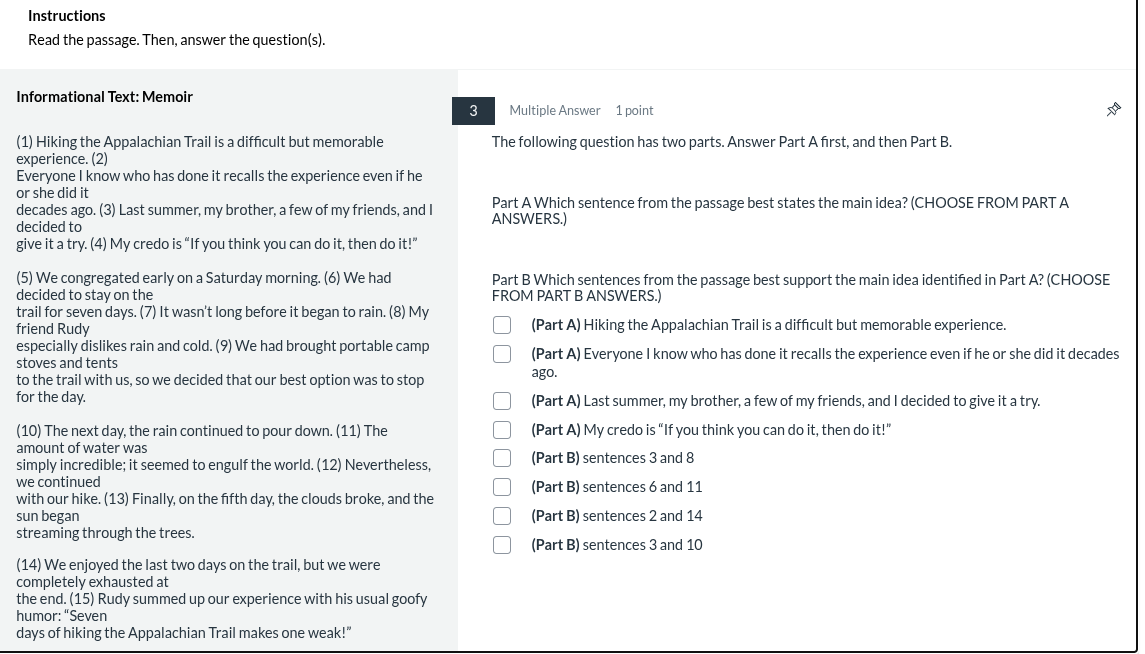Click the paragraph starting 'We enjoyed the last two days'
Viewport: 1145px width, 654px height.
pos(221,598)
